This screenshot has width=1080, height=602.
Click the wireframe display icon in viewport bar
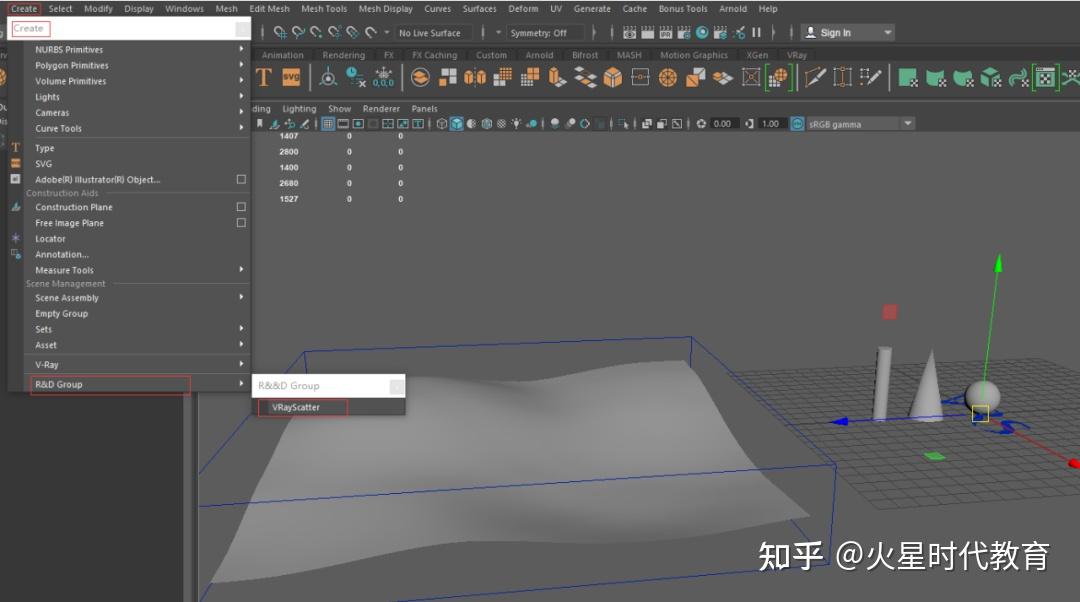coord(444,123)
